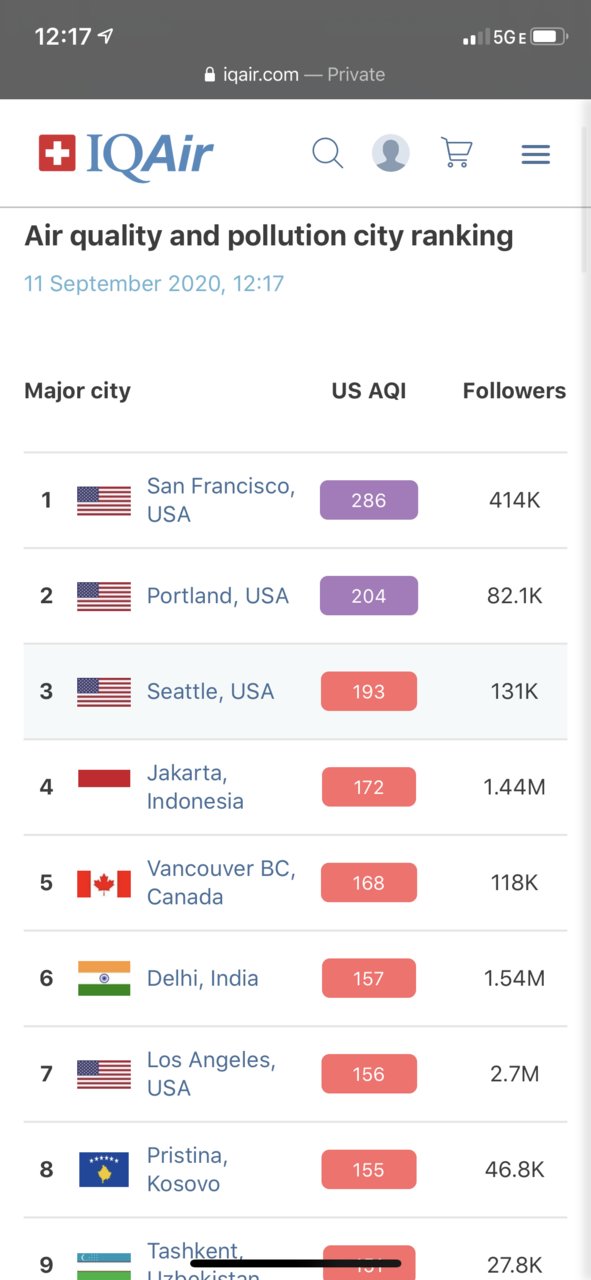Tap the lock icon in address bar
Viewport: 591px width, 1280px height.
209,75
